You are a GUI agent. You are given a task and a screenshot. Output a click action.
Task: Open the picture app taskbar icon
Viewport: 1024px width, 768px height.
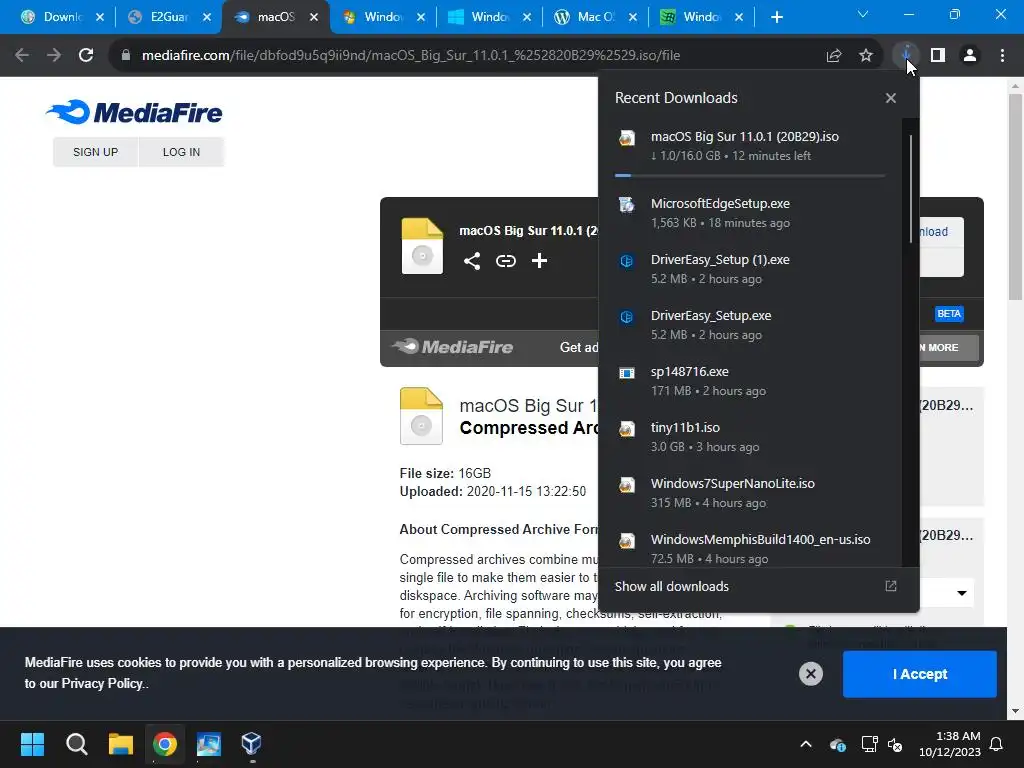(208, 744)
